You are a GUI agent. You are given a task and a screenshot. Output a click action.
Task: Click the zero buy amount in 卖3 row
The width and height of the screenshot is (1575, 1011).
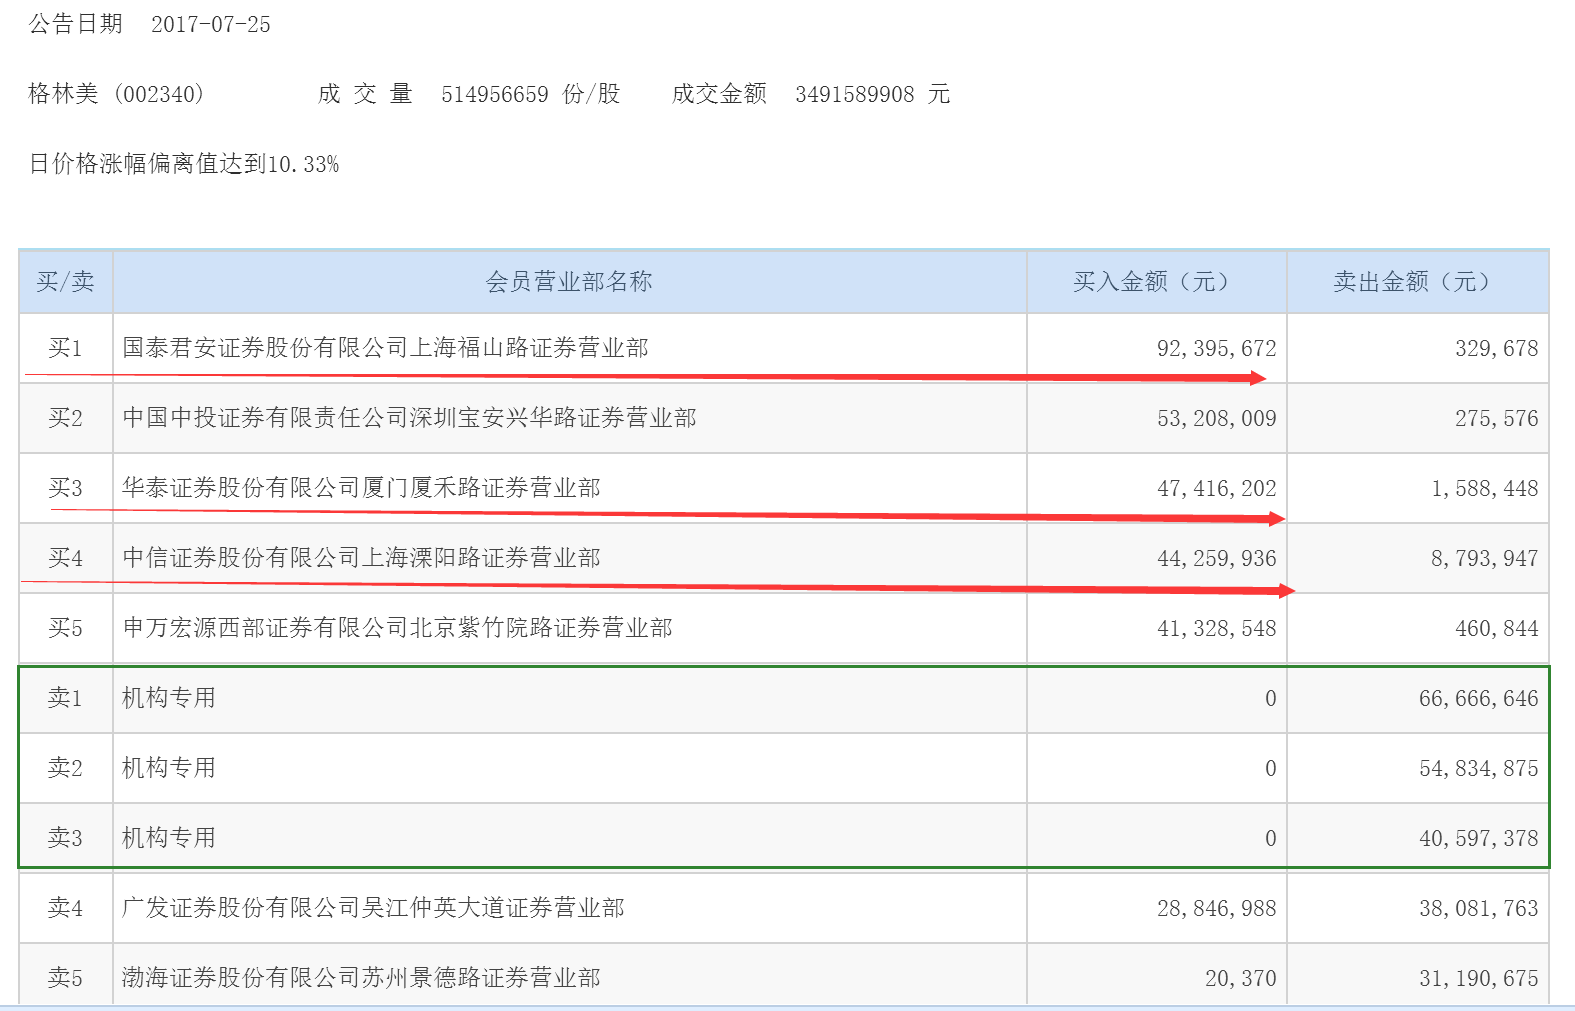(x=1271, y=838)
